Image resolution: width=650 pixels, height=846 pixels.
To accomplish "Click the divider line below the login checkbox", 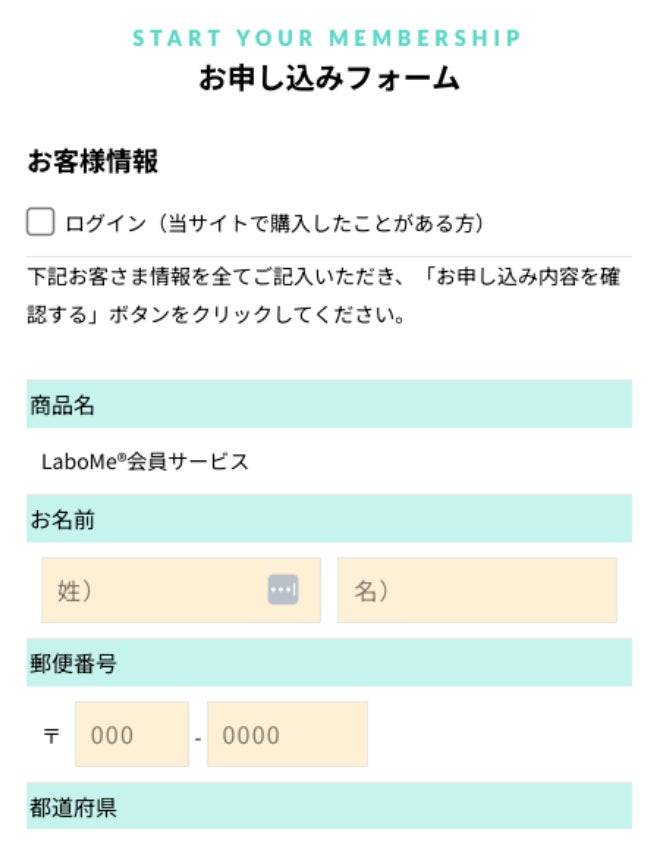I will click(x=329, y=257).
